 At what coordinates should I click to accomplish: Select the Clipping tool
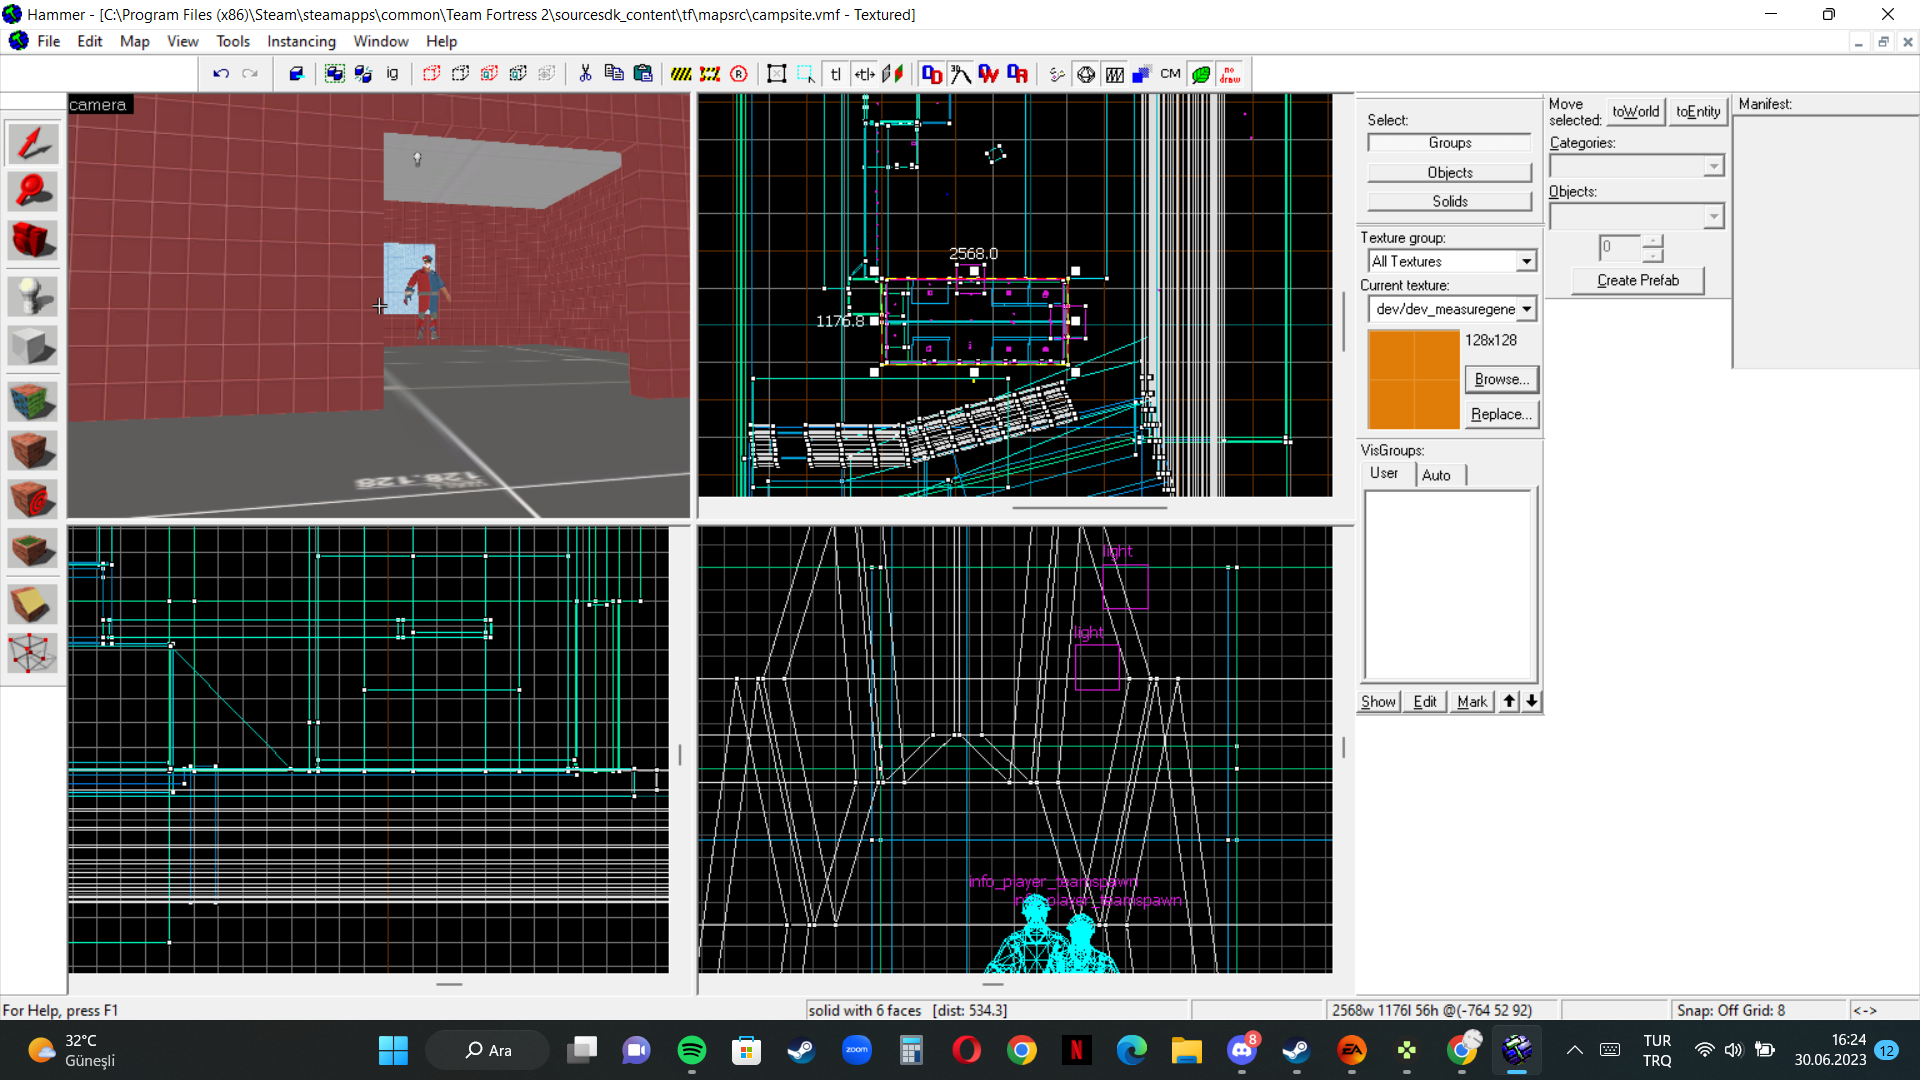pos(33,604)
